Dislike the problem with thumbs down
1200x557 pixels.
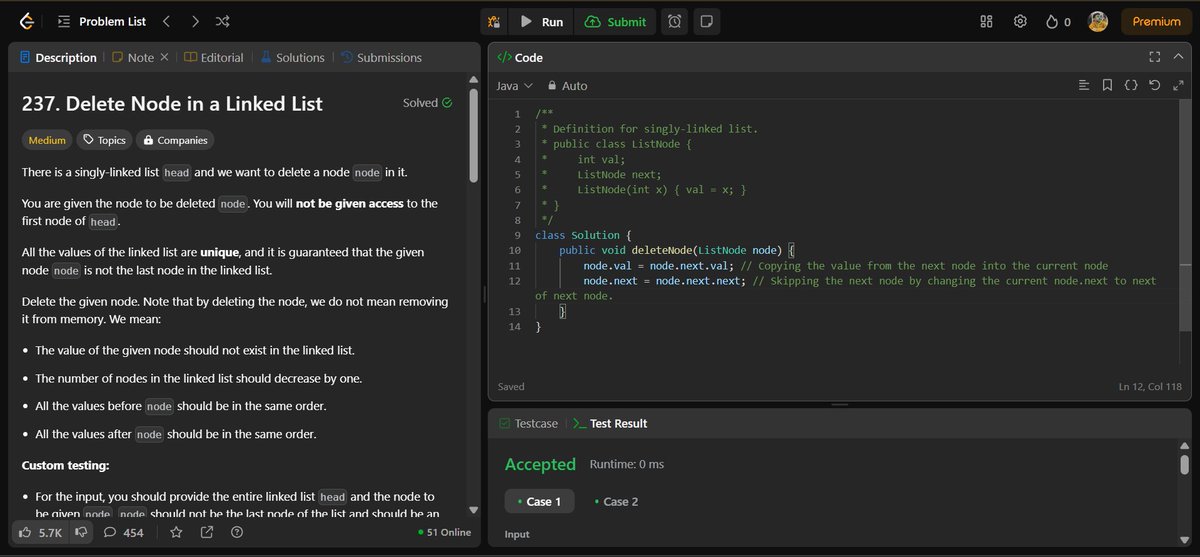(81, 532)
